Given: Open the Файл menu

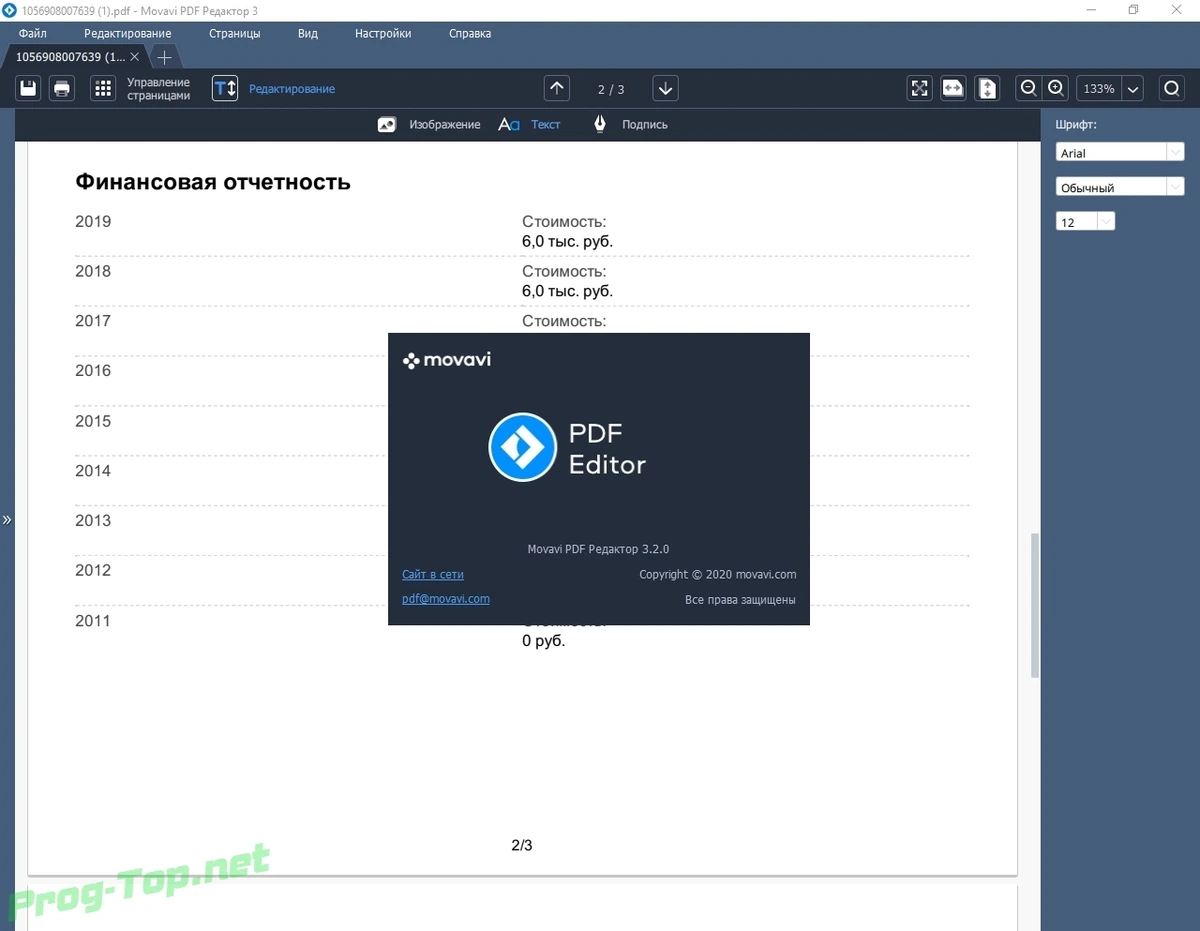Looking at the screenshot, I should point(33,33).
